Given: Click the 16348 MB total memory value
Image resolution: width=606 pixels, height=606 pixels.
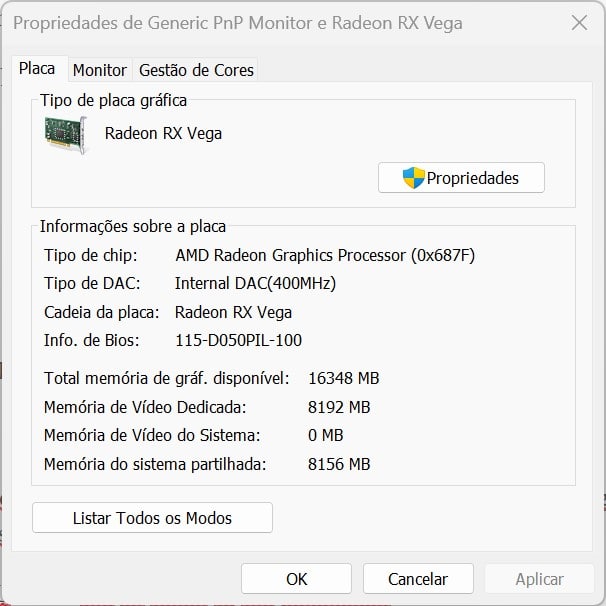Looking at the screenshot, I should click(344, 378).
